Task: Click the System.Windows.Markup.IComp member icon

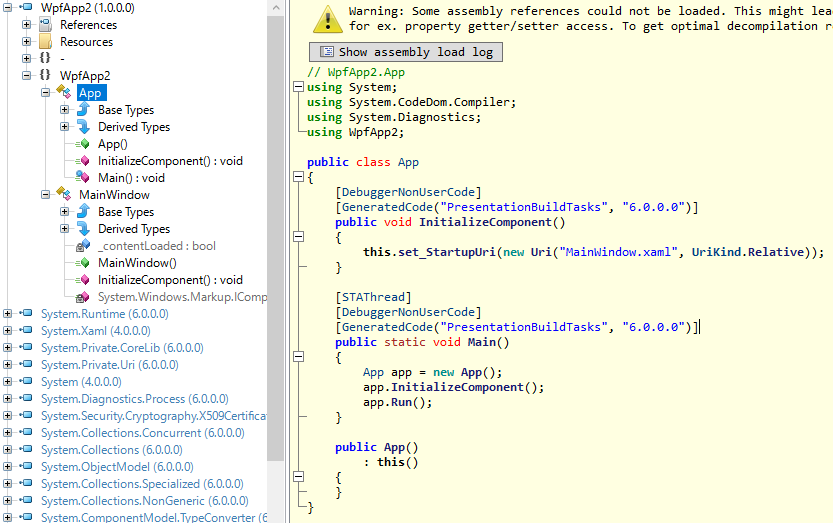Action: coord(82,297)
